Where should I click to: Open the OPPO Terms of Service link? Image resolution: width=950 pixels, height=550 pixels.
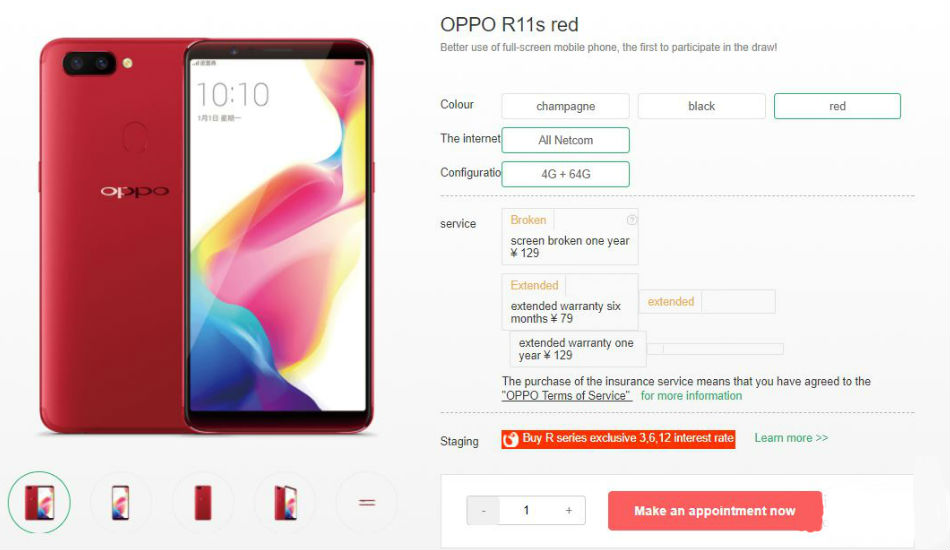click(x=566, y=396)
